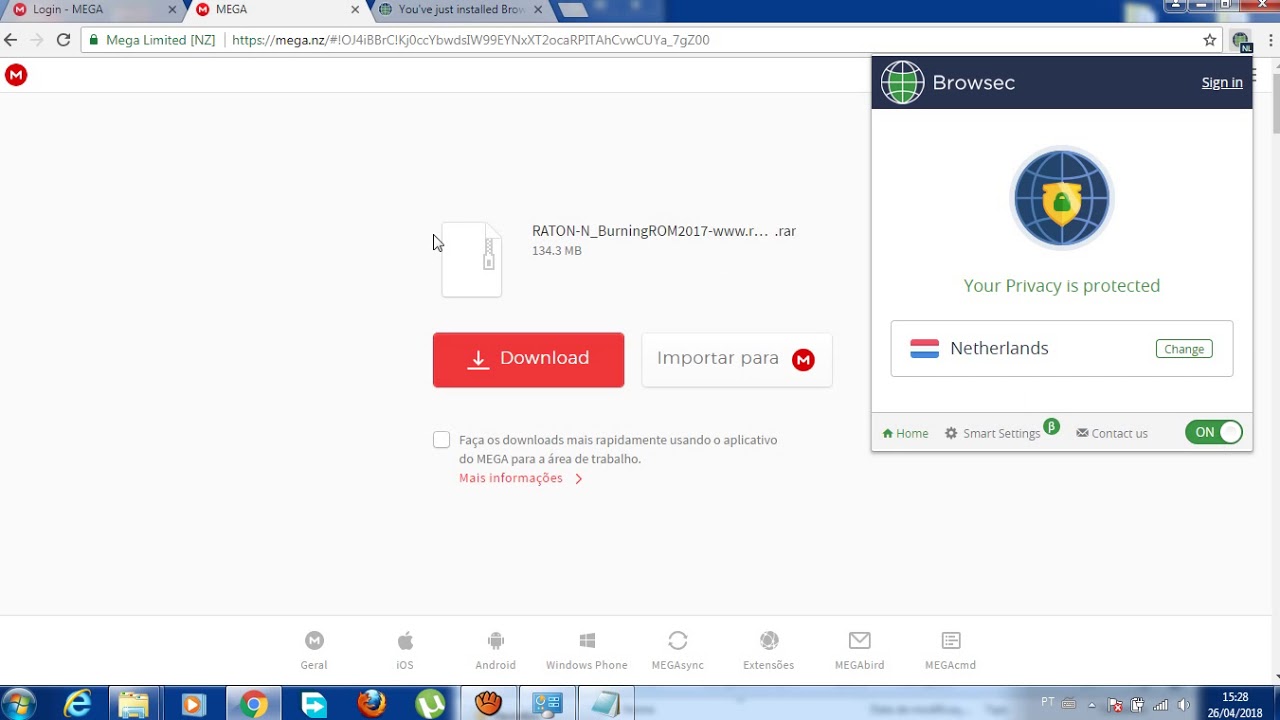This screenshot has height=720, width=1280.
Task: Click the Browsec extension icon in Chrome toolbar
Action: click(x=1241, y=41)
